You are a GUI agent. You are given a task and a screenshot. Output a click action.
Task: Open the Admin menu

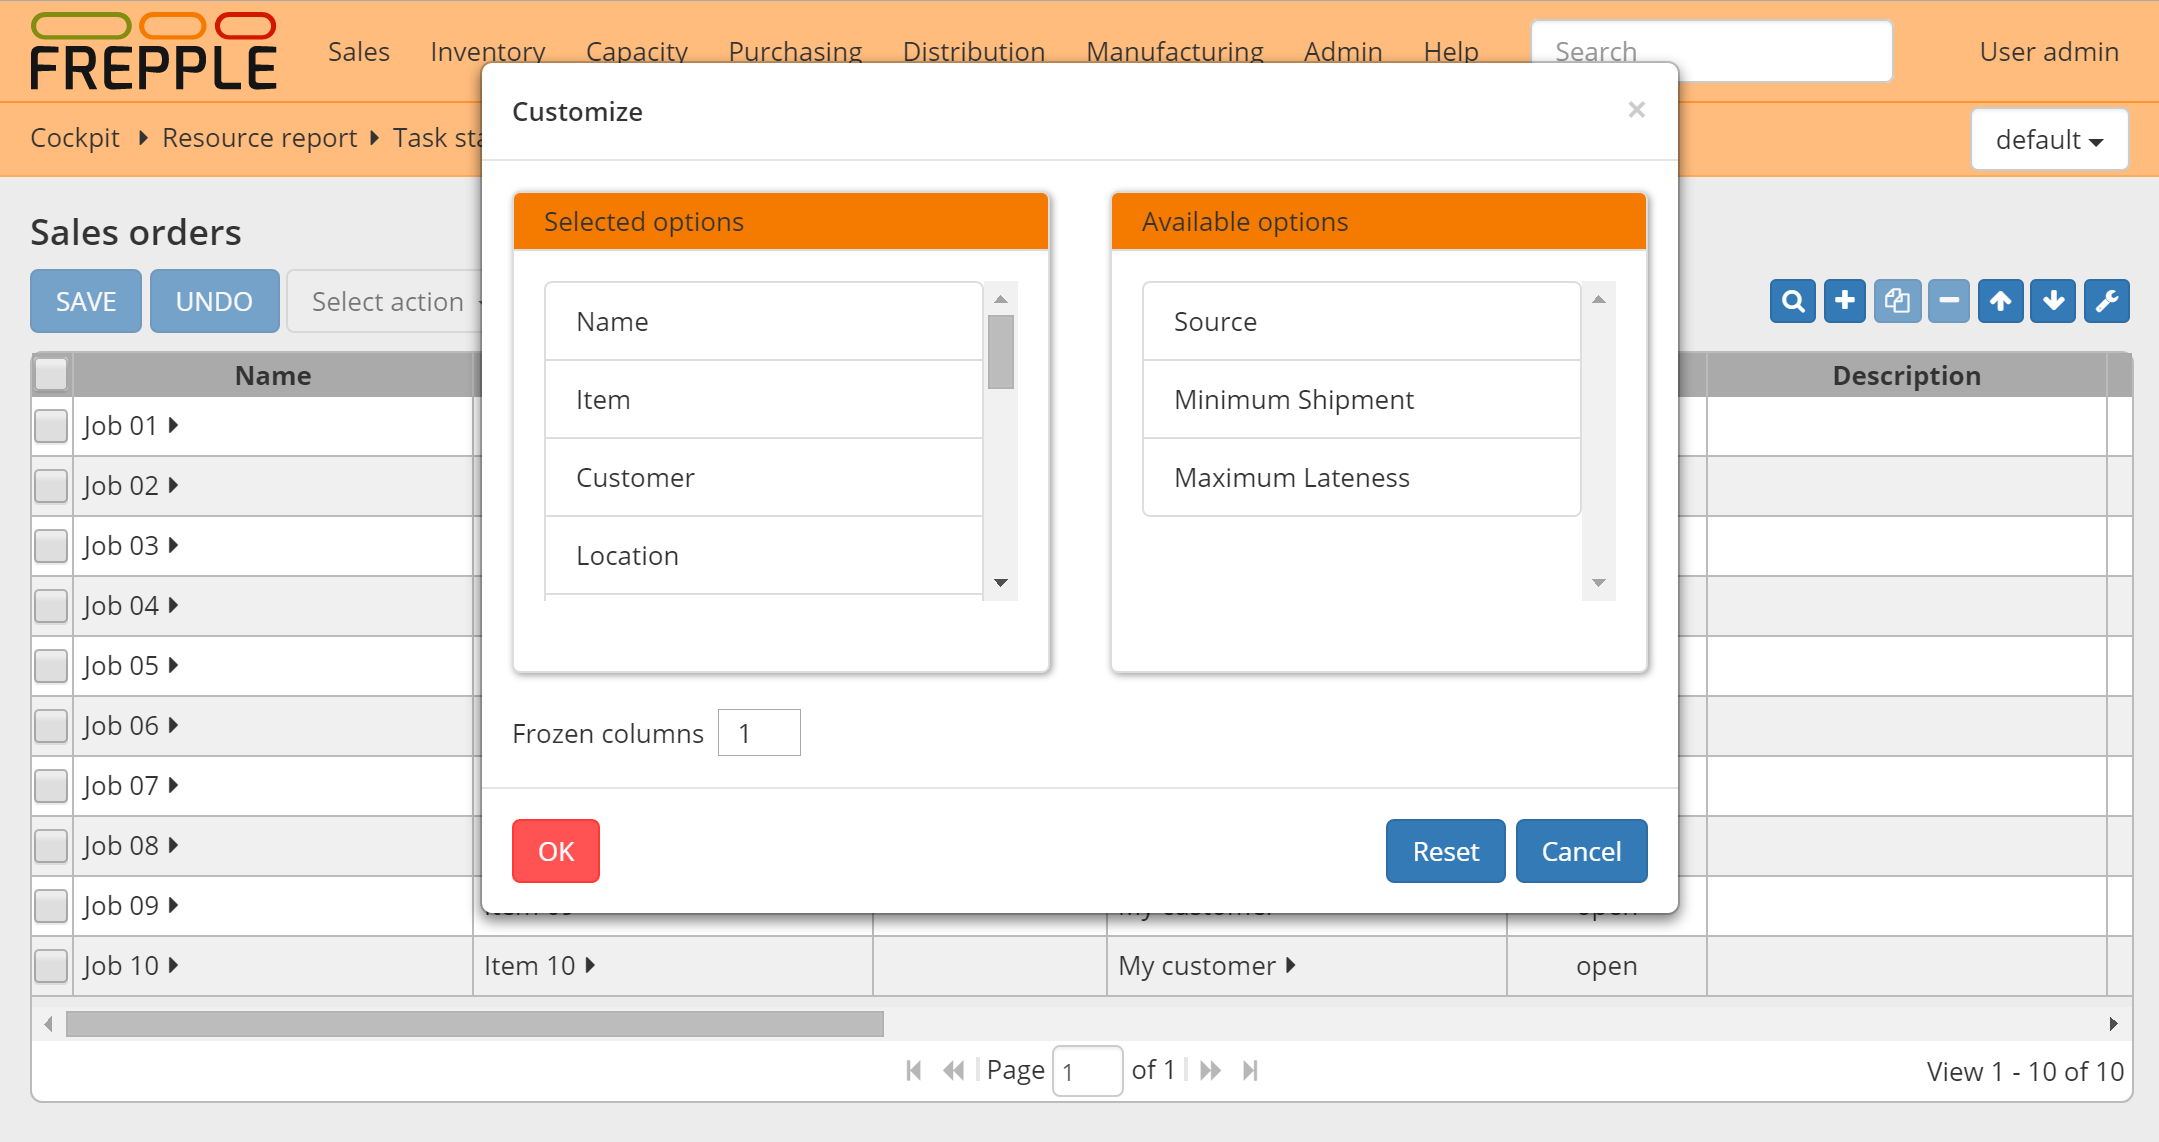pyautogui.click(x=1342, y=52)
